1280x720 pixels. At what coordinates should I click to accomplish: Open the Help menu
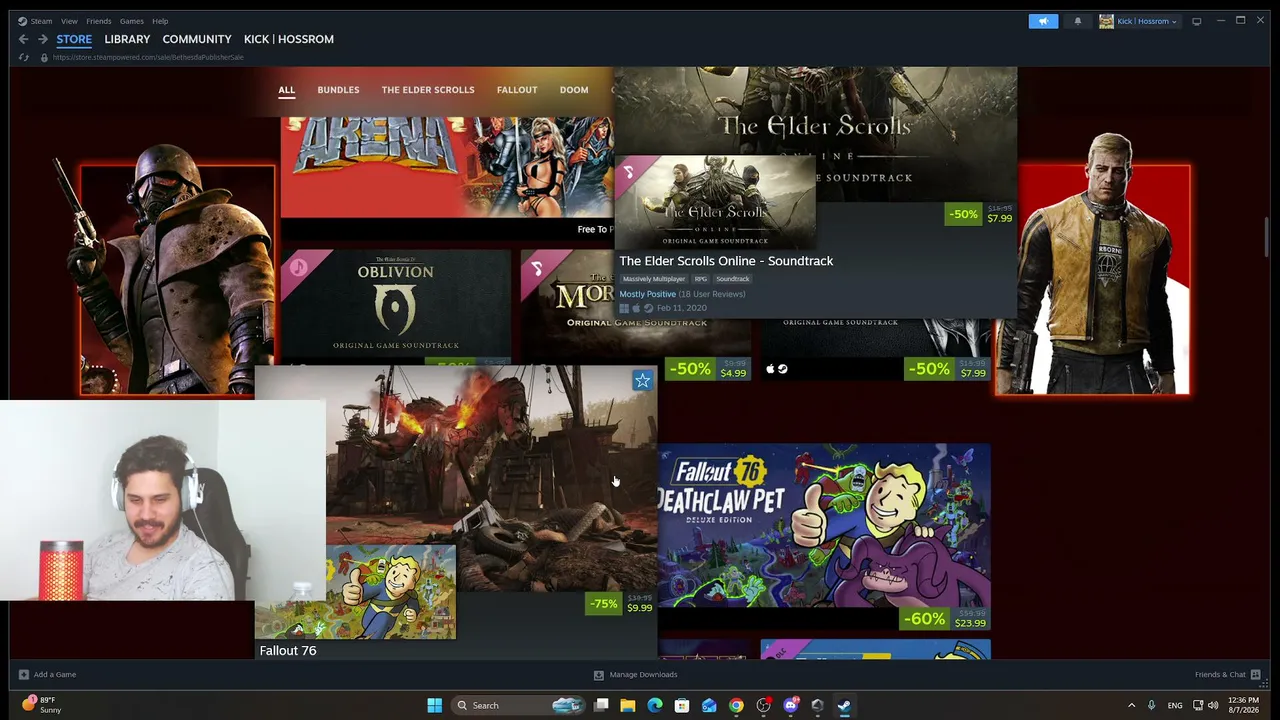[160, 21]
